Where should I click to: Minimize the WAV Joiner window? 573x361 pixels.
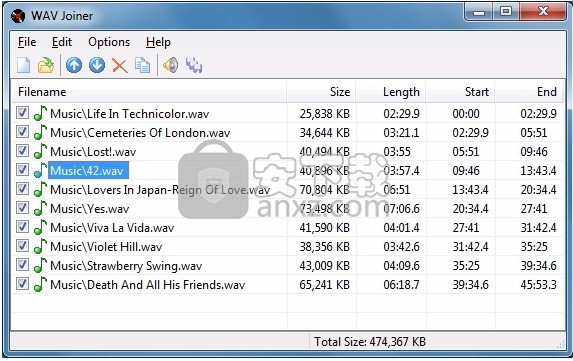(x=478, y=12)
